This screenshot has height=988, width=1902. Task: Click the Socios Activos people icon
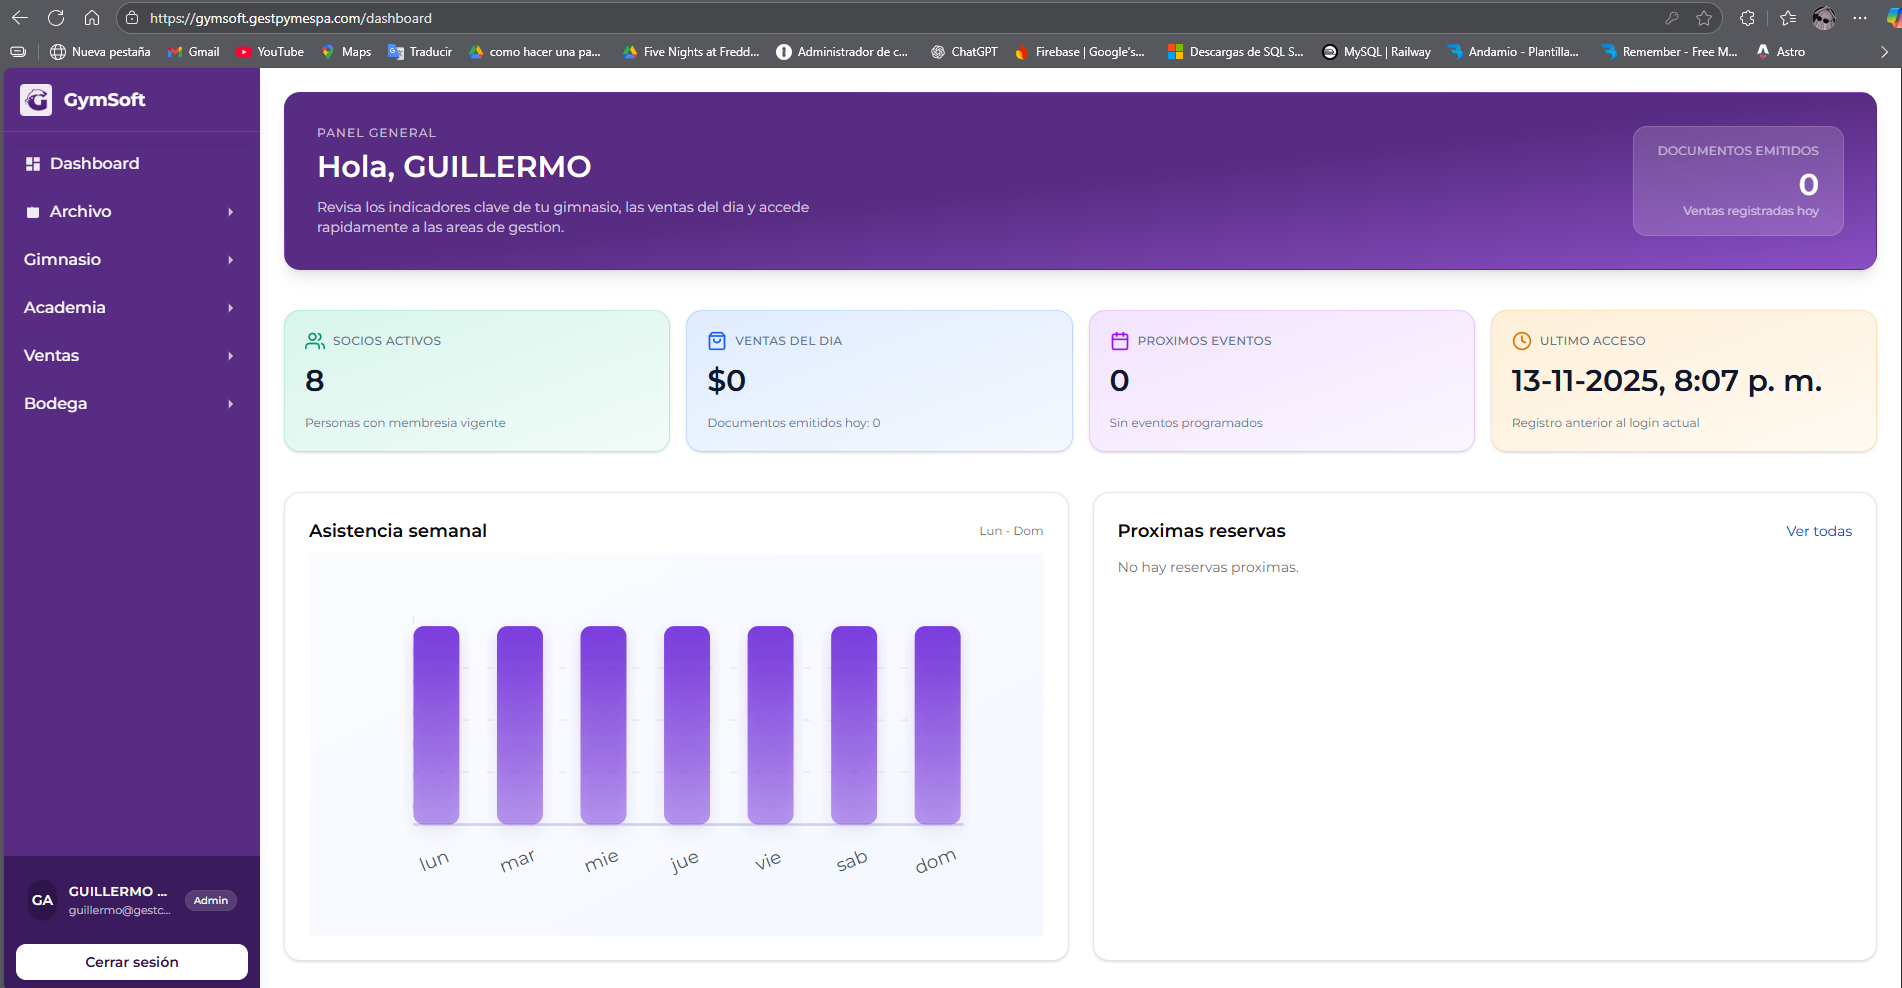(x=315, y=341)
